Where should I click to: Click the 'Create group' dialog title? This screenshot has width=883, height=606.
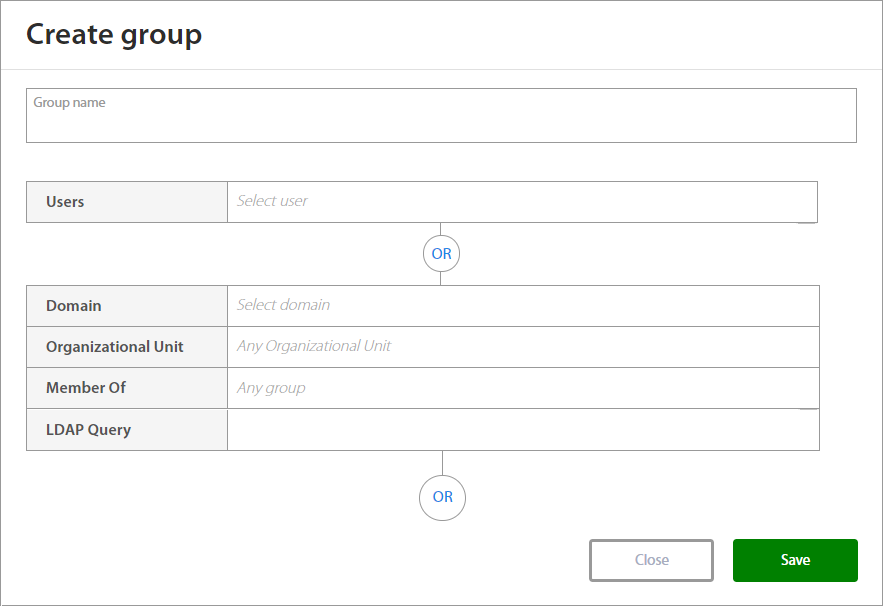coord(114,35)
